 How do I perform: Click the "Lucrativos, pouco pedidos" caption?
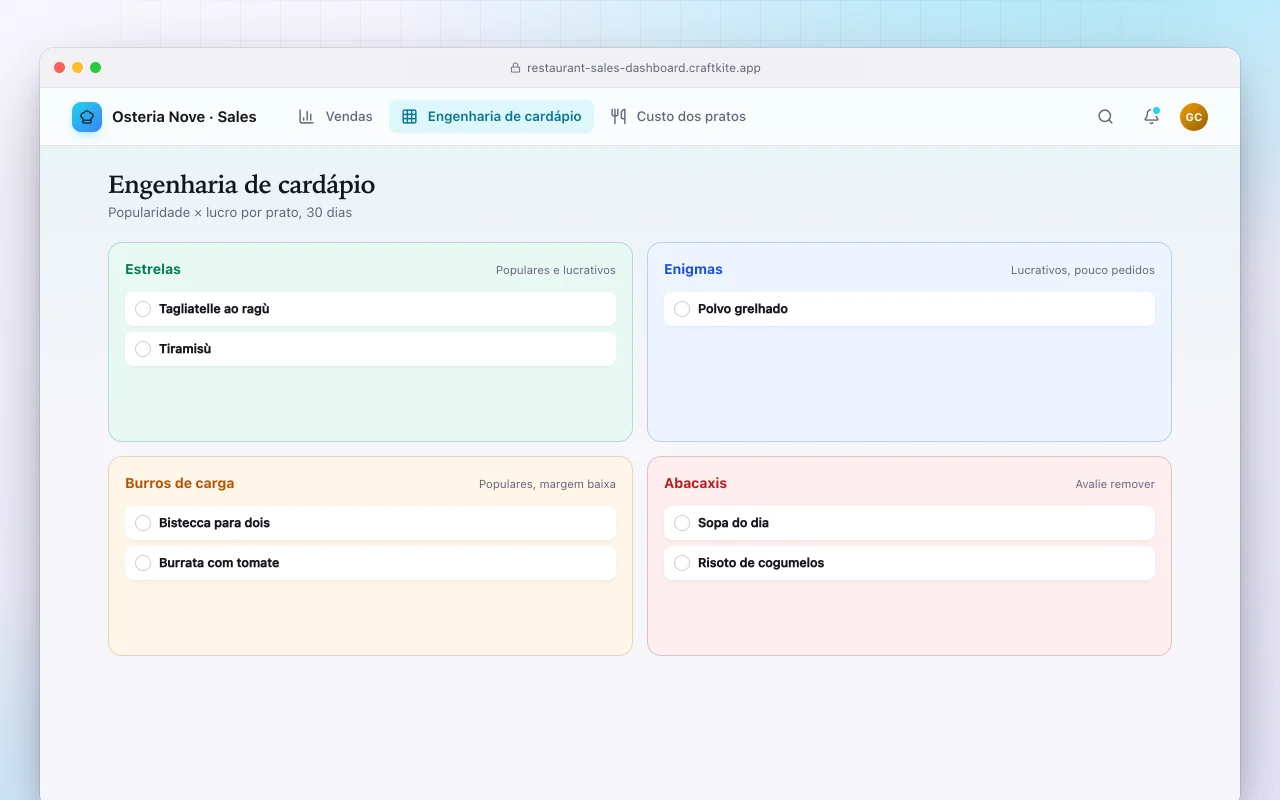(1083, 270)
